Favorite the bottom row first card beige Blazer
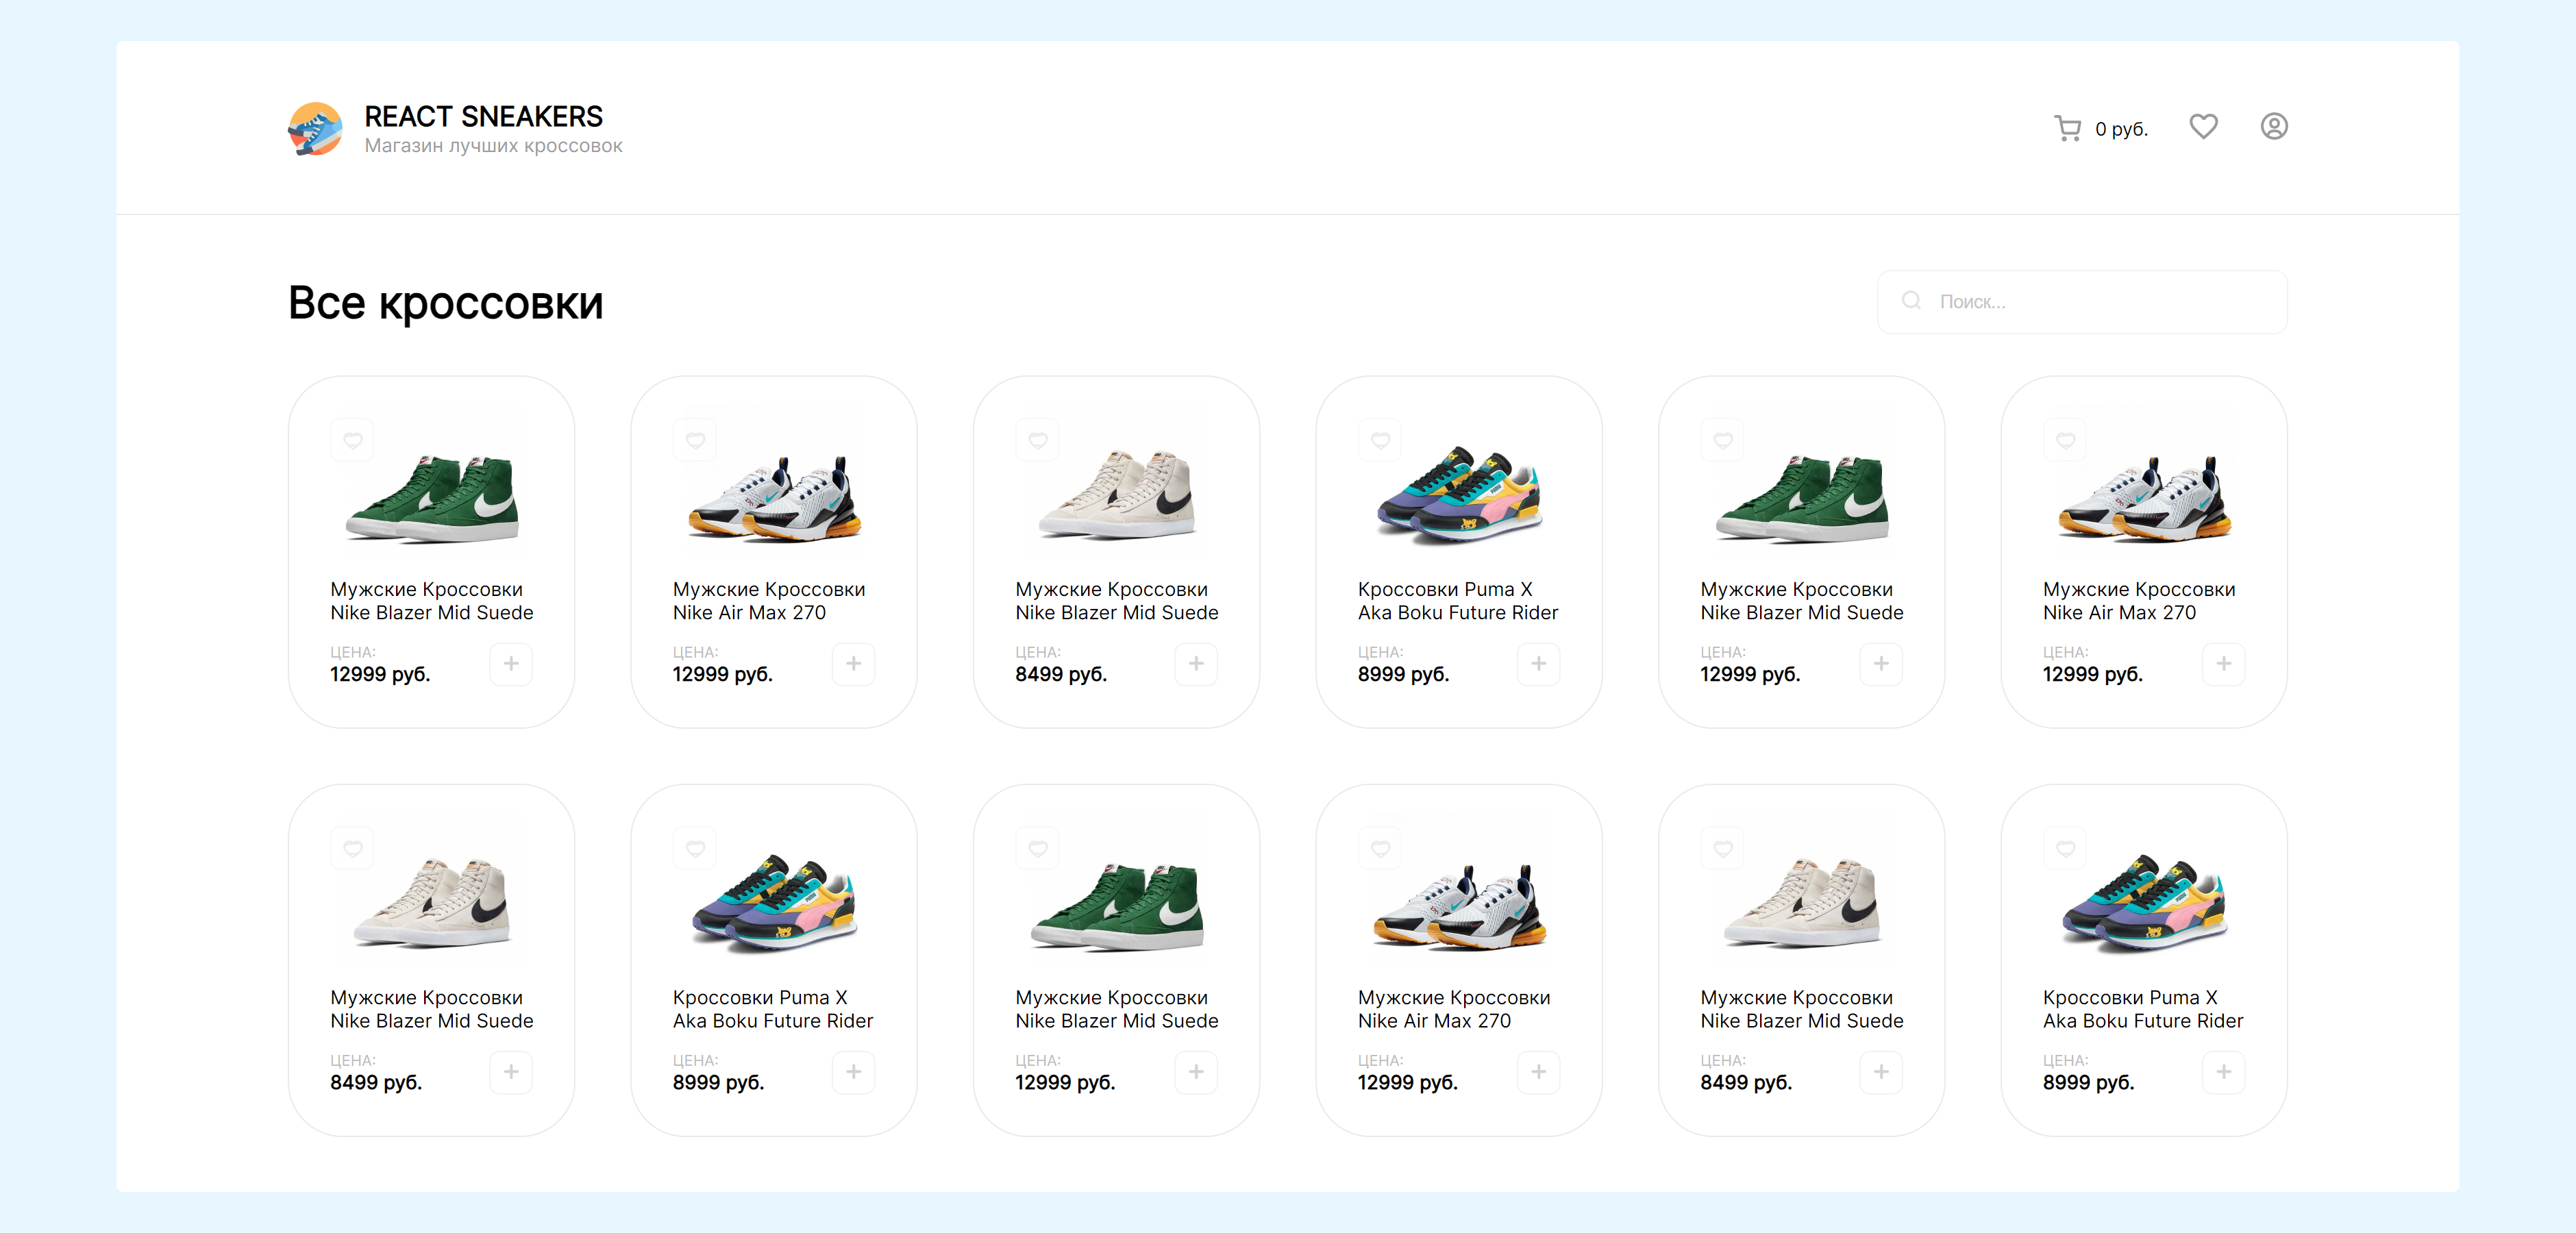The image size is (2576, 1233). (x=352, y=848)
